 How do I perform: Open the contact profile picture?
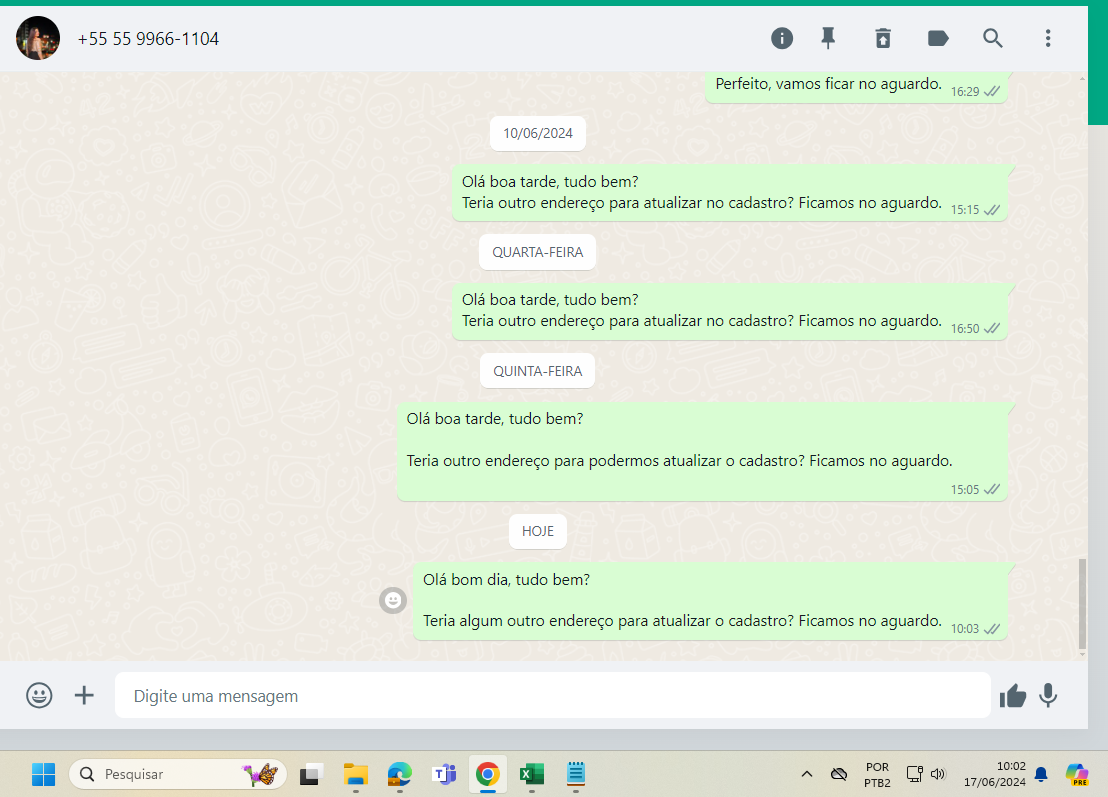tap(38, 38)
